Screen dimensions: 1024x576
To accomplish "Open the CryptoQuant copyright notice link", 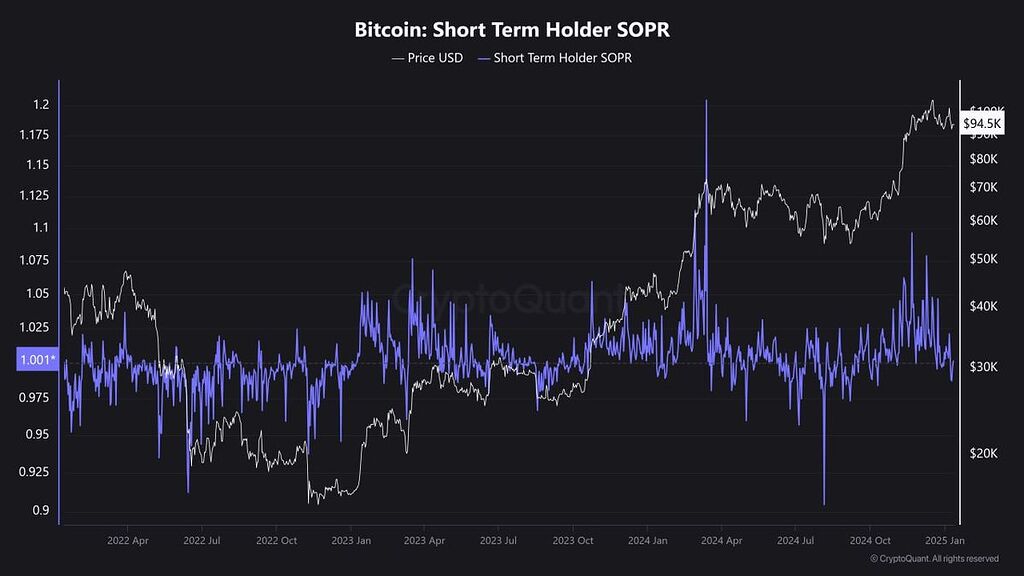I will click(x=934, y=559).
